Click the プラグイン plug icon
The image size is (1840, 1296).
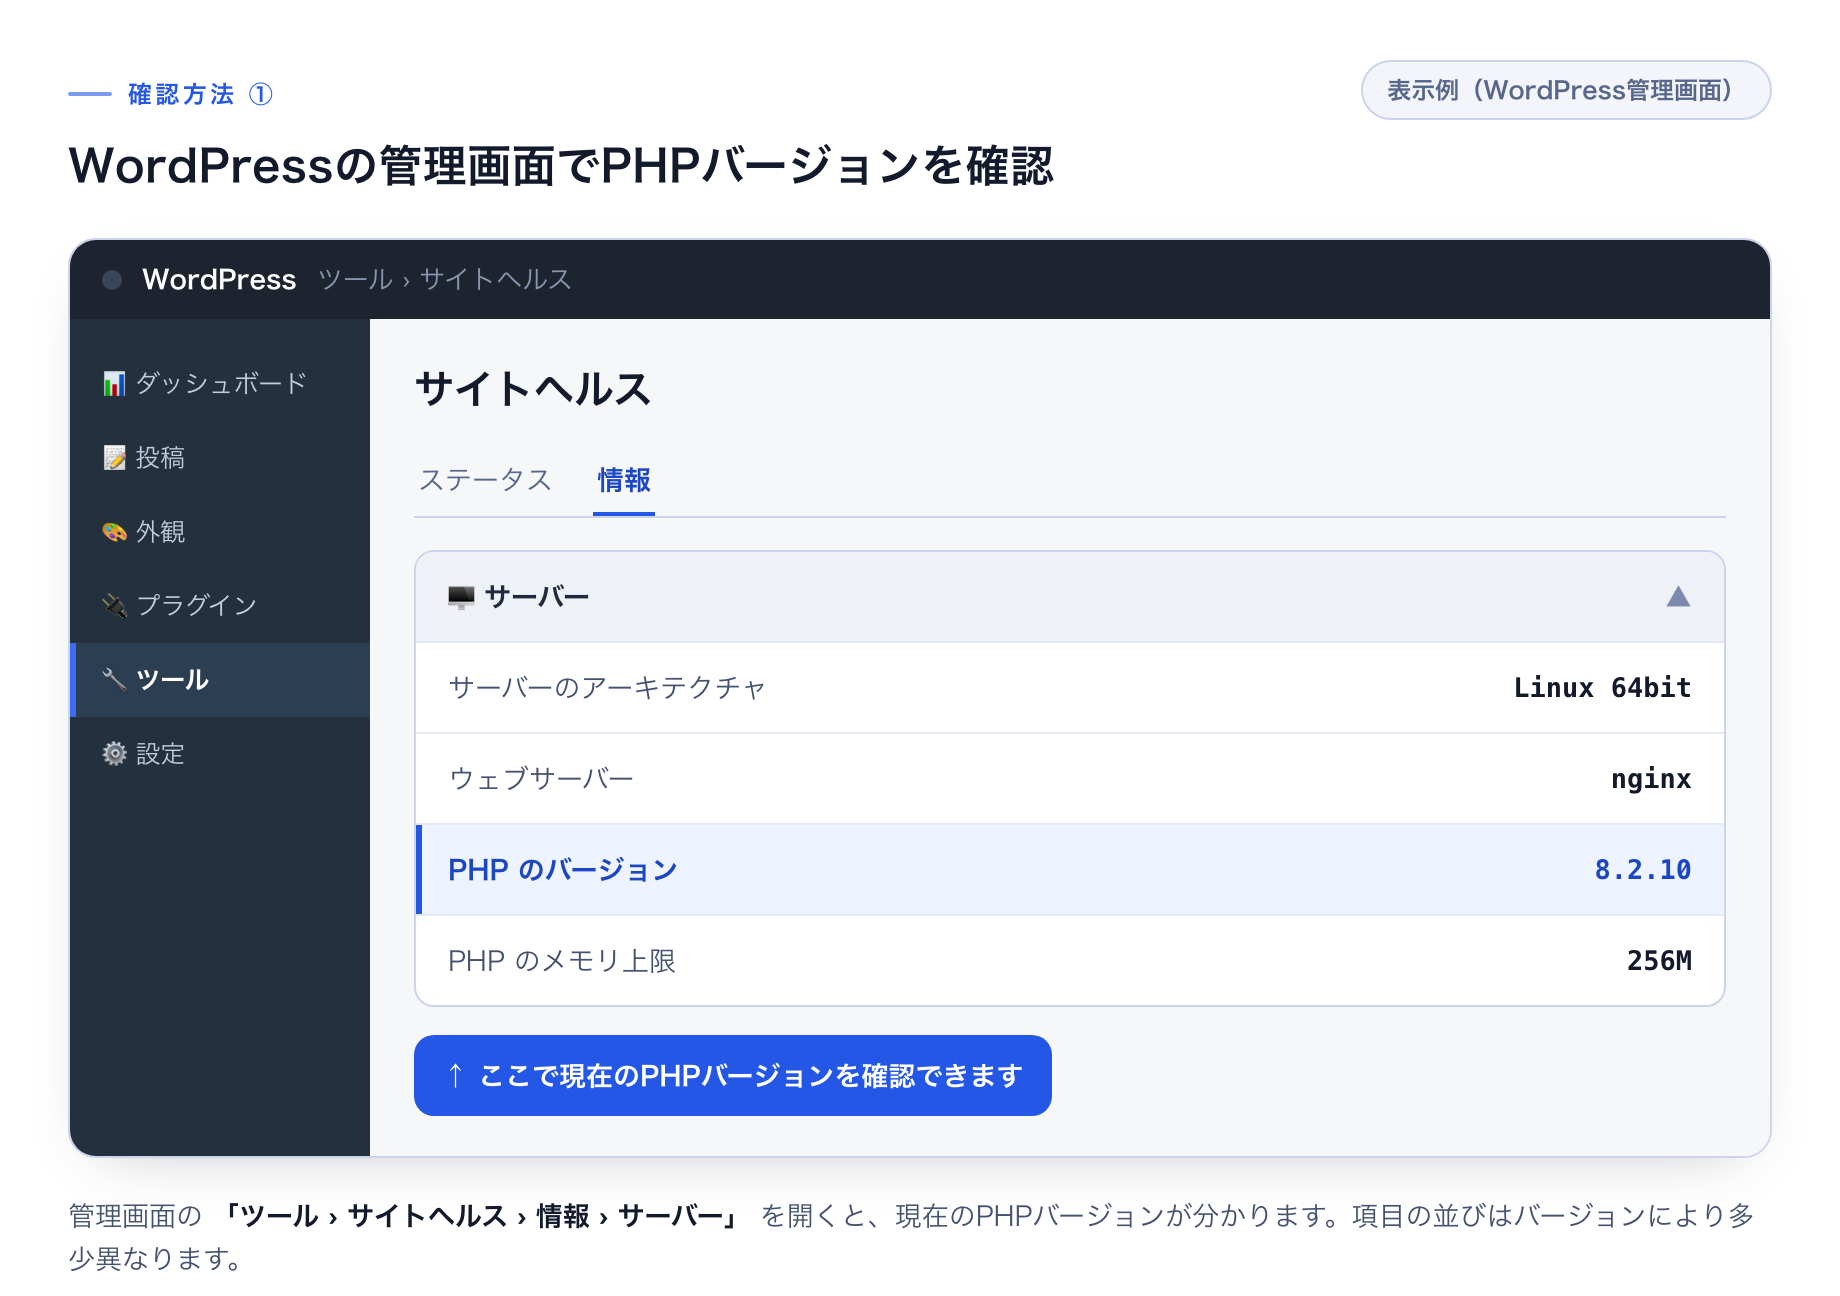(x=114, y=606)
